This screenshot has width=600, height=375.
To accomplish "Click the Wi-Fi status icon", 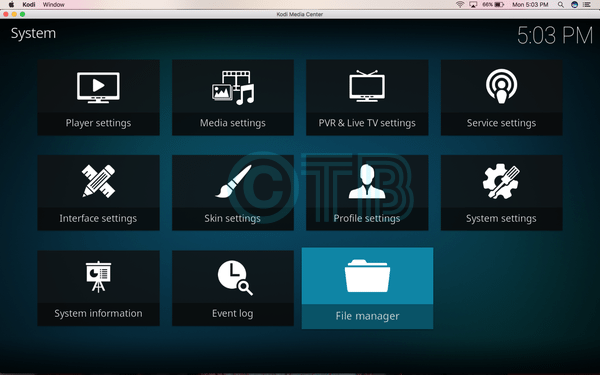I will (460, 5).
